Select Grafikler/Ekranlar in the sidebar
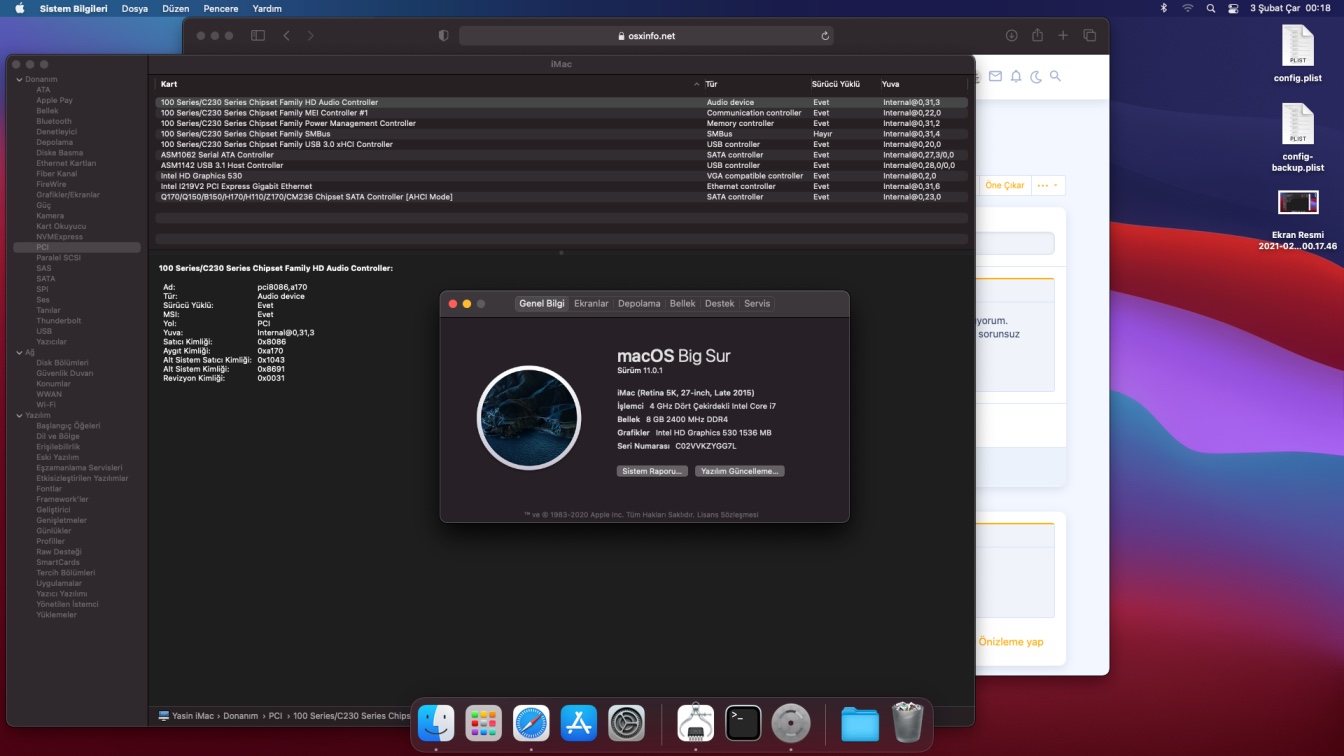 point(67,195)
